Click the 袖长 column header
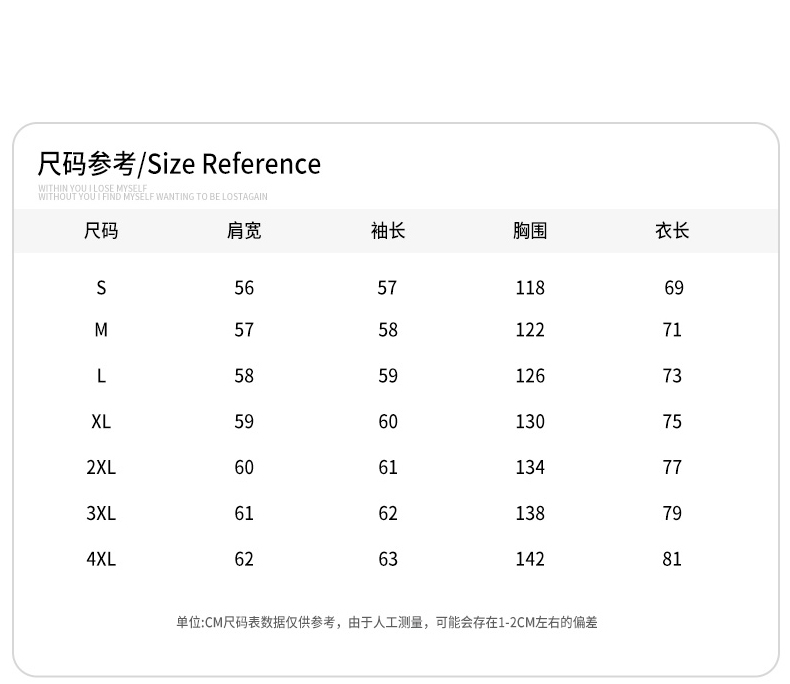The width and height of the screenshot is (790, 684). (x=388, y=231)
